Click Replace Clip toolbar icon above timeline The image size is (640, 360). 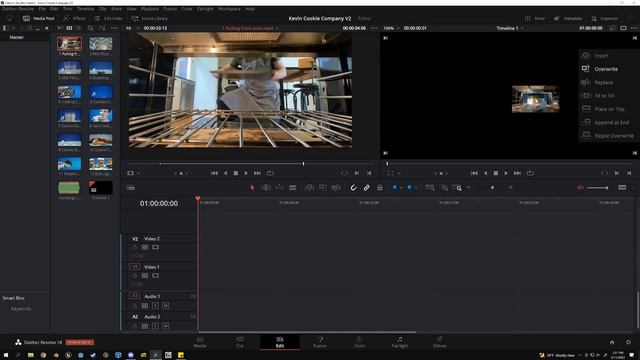click(x=336, y=188)
